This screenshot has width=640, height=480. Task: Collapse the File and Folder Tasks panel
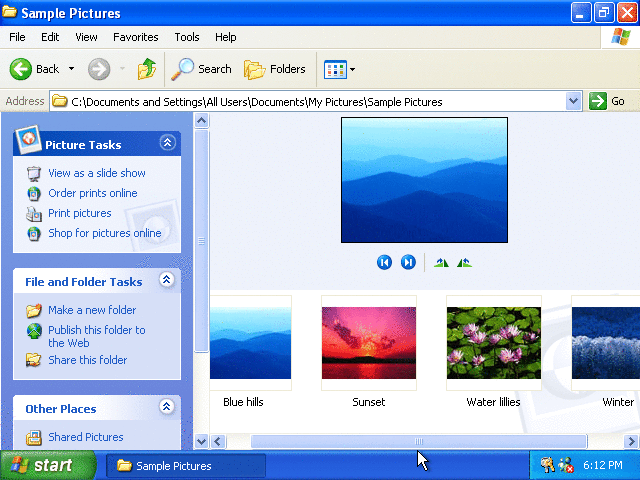[167, 280]
